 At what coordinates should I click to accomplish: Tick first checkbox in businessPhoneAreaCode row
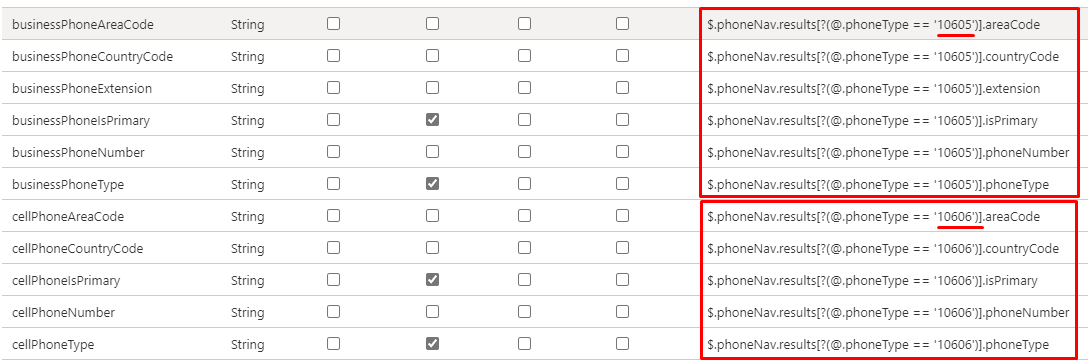334,24
